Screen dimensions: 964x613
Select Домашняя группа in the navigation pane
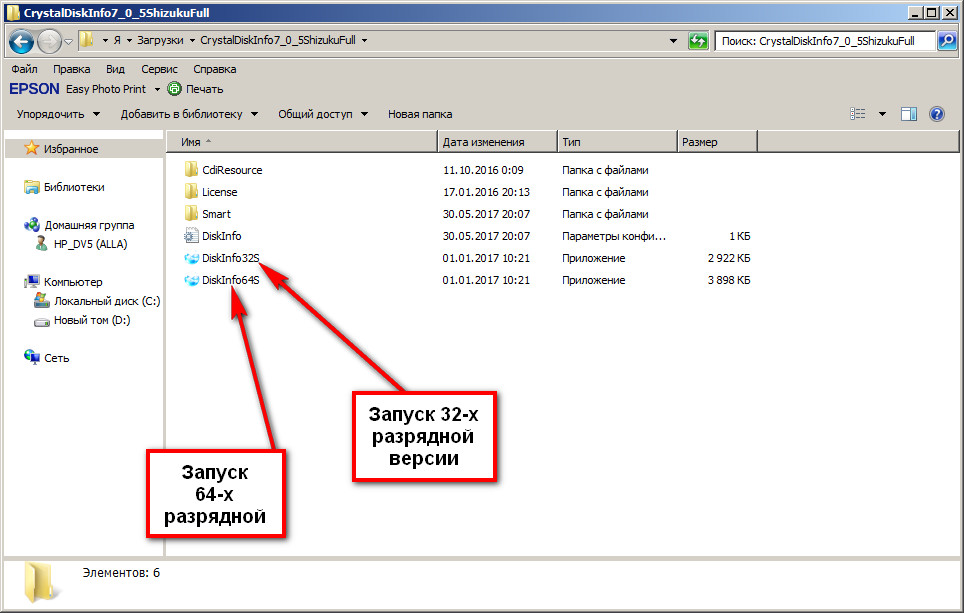[x=89, y=225]
